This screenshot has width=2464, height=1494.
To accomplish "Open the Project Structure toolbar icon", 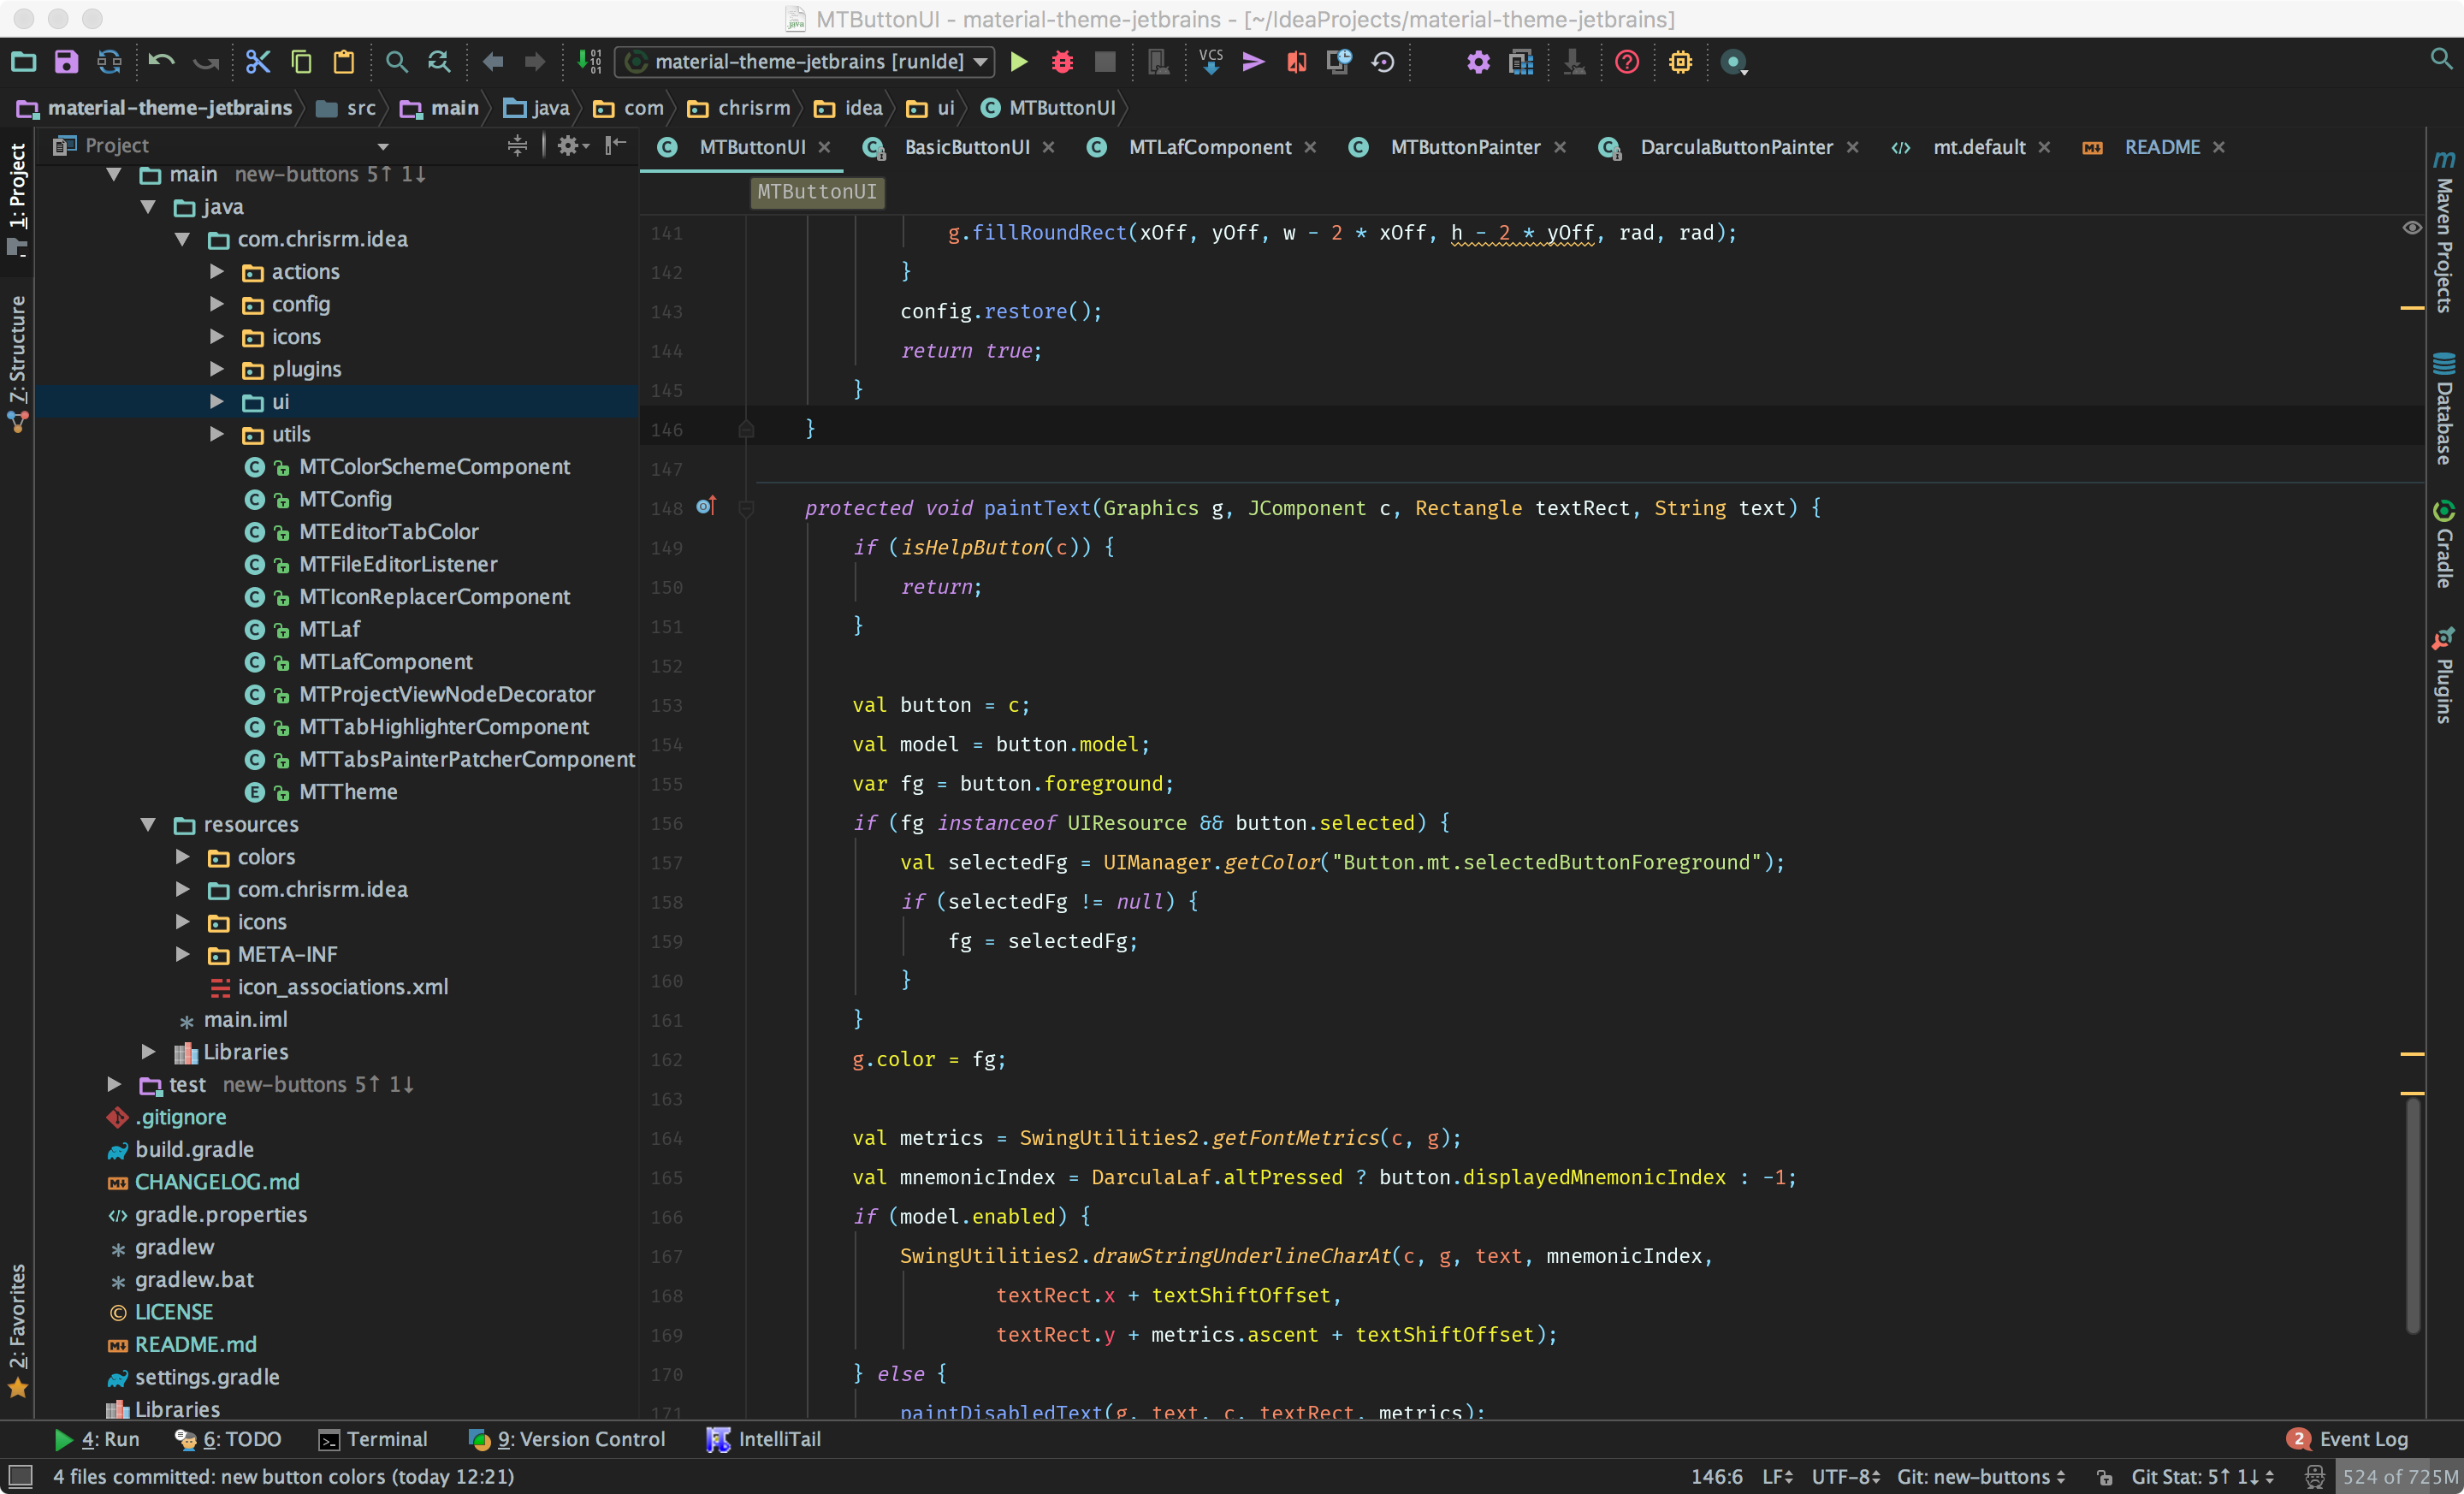I will [1521, 62].
